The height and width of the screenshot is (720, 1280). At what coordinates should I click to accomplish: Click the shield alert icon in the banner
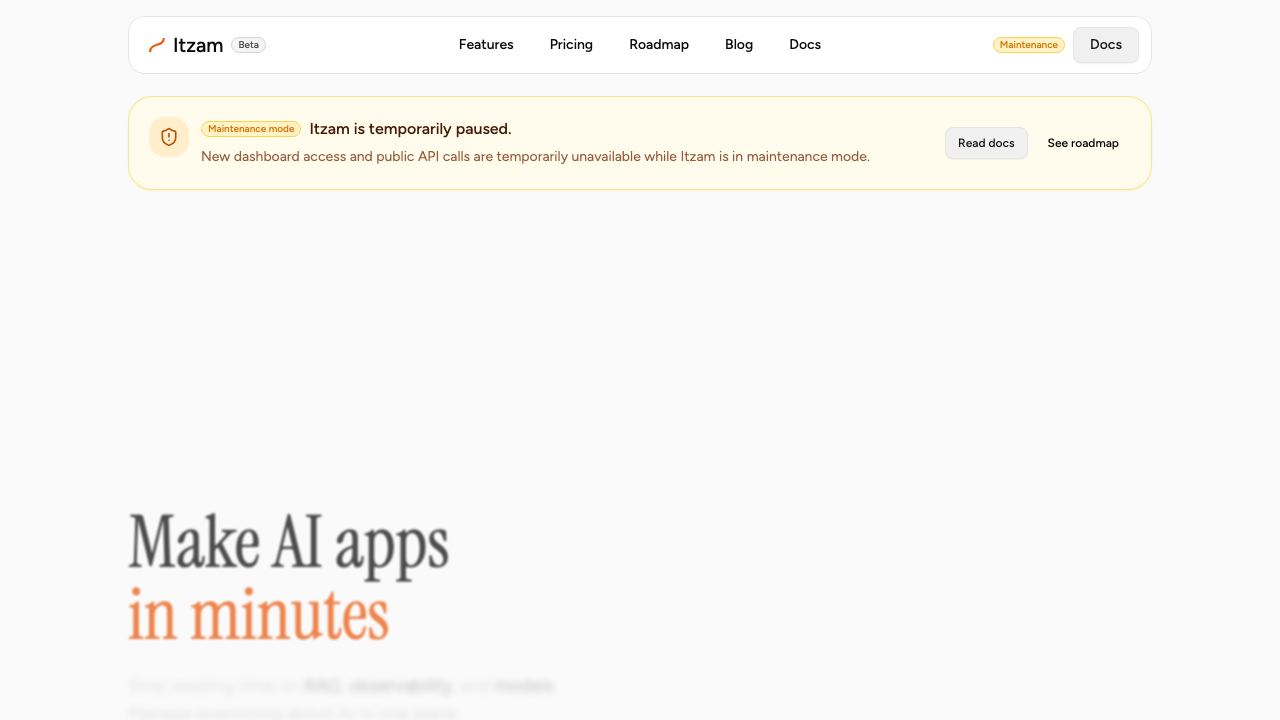(x=169, y=137)
